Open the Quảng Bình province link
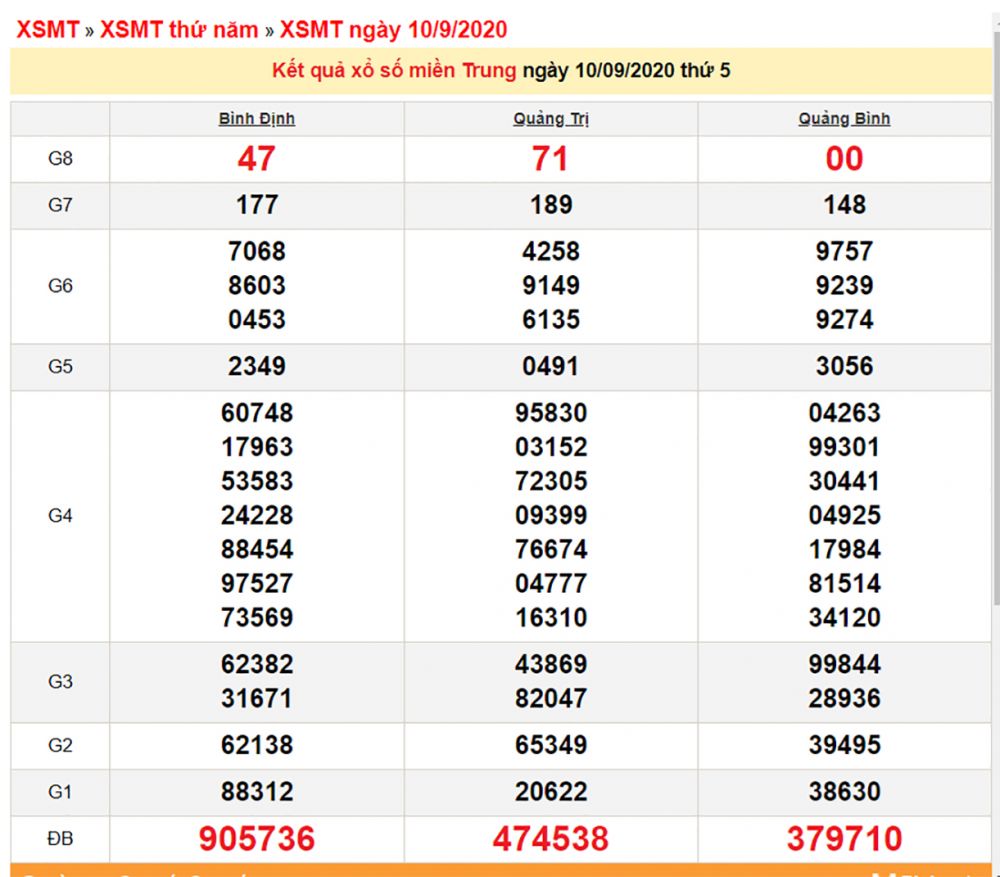 pyautogui.click(x=844, y=119)
